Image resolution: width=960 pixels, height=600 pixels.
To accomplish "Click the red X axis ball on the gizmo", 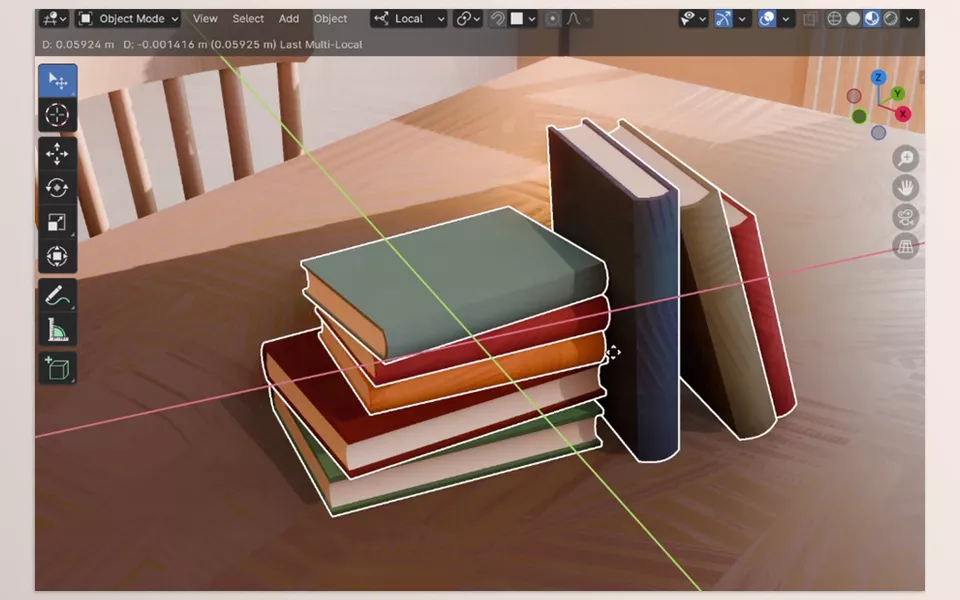I will coord(902,113).
